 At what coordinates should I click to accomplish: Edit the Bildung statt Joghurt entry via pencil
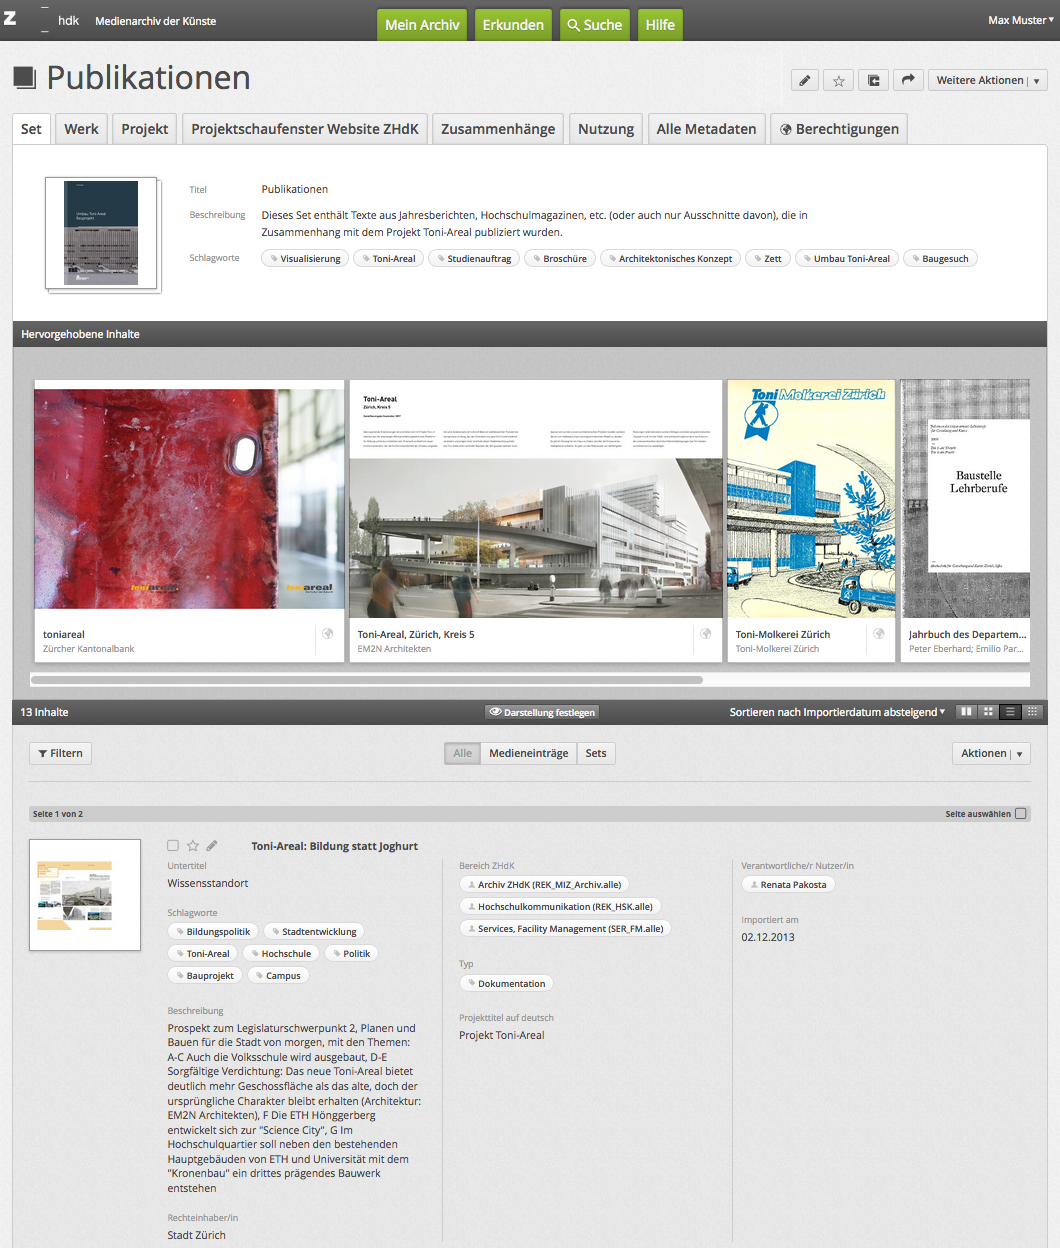point(212,846)
